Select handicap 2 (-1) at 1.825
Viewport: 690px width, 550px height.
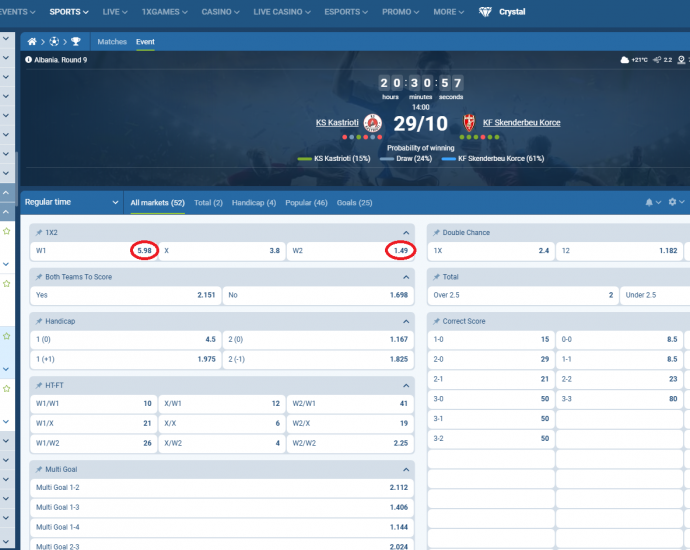[x=318, y=359]
